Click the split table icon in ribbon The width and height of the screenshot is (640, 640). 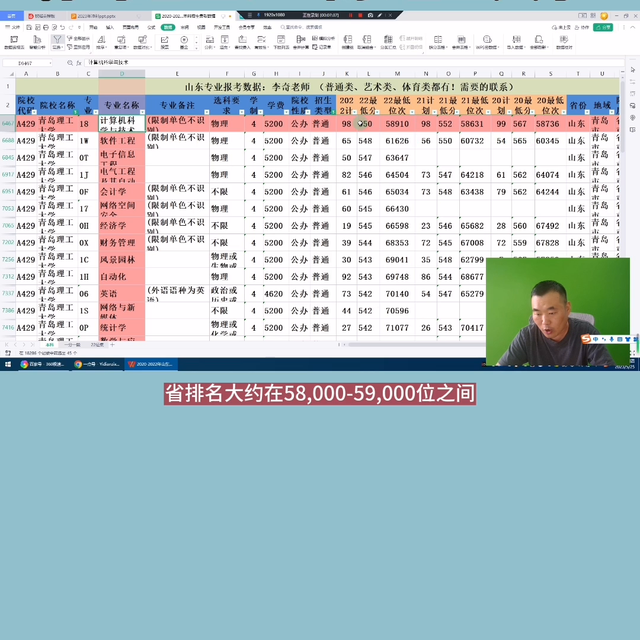pyautogui.click(x=438, y=40)
